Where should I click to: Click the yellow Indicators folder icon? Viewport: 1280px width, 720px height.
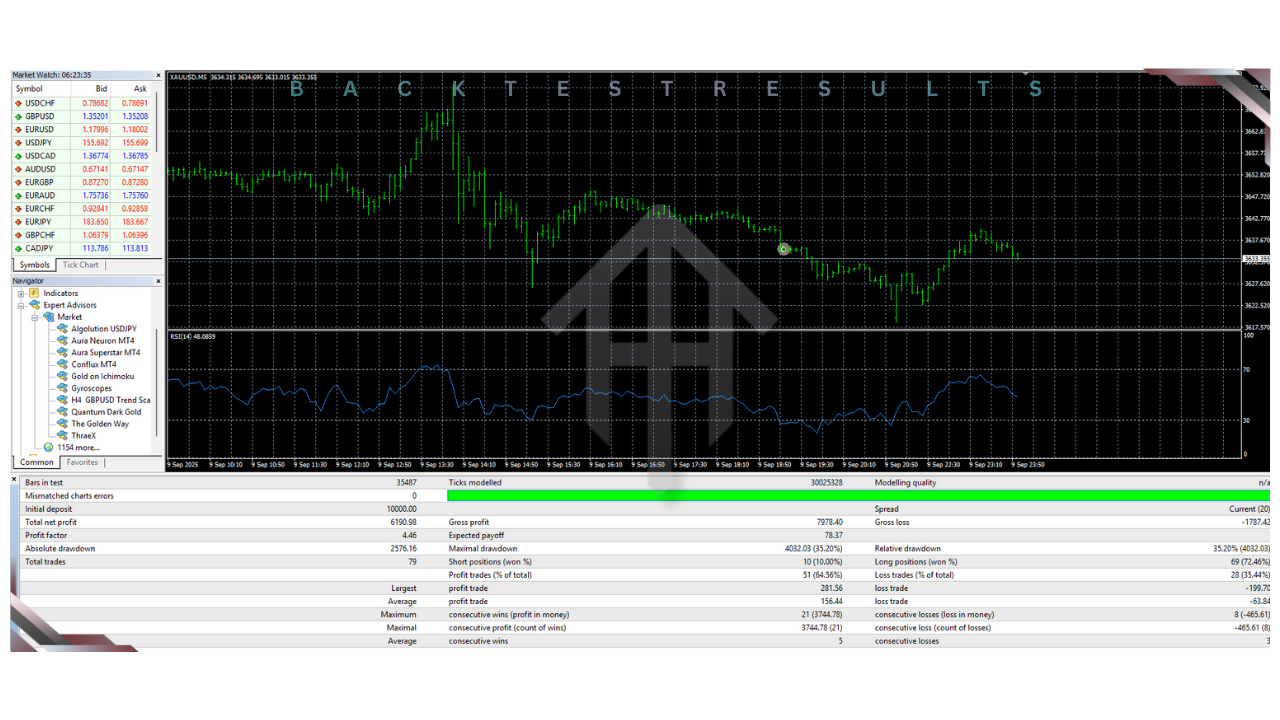(34, 293)
